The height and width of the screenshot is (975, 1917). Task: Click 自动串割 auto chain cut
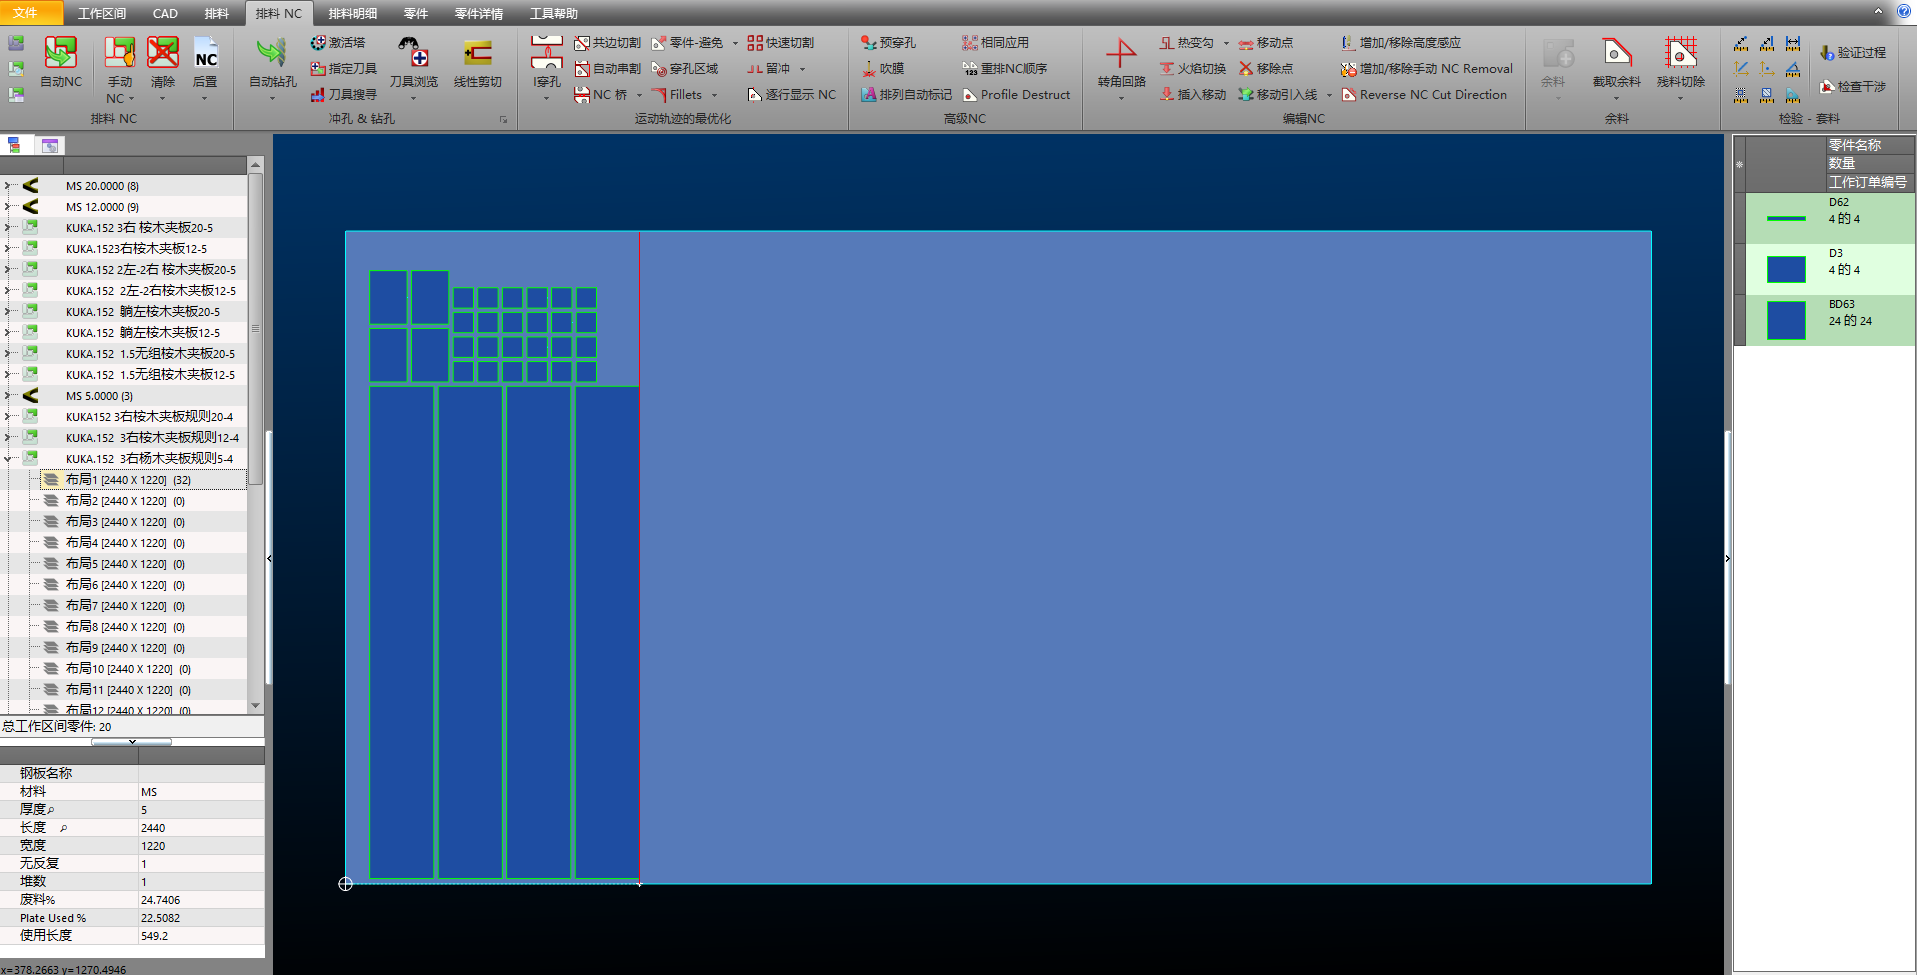coord(608,69)
